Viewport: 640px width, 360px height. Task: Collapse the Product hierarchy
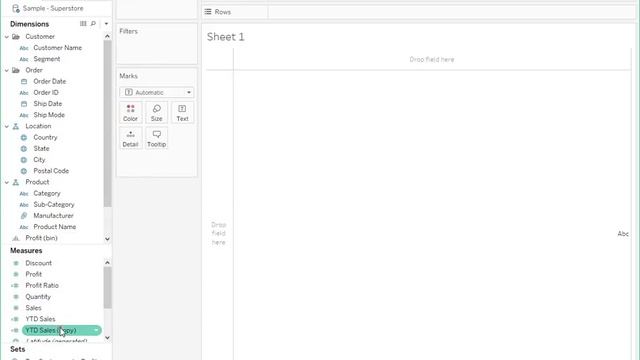coord(7,182)
